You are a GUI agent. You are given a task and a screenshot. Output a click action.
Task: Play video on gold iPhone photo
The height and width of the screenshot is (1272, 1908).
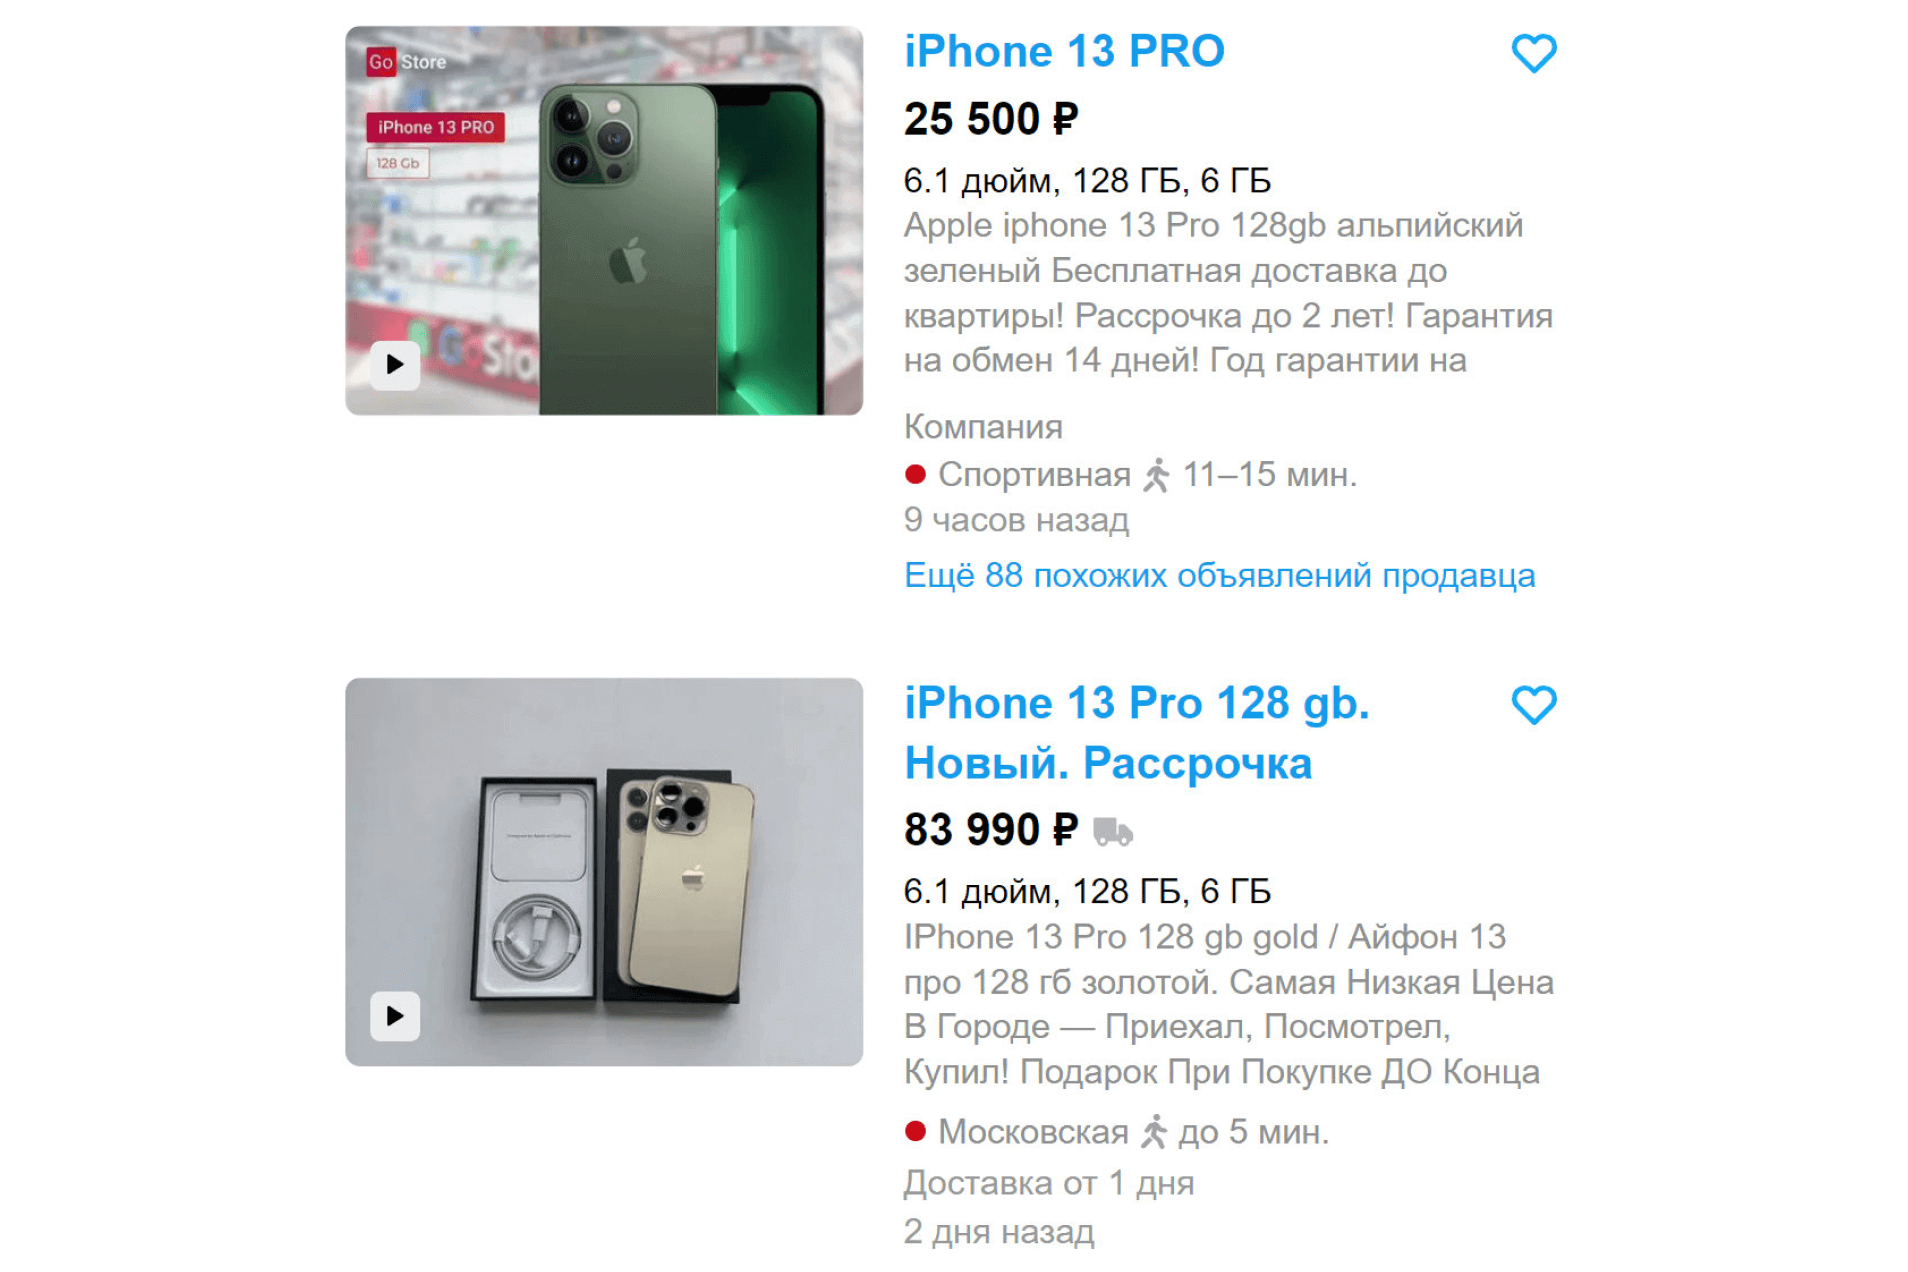[x=395, y=1015]
